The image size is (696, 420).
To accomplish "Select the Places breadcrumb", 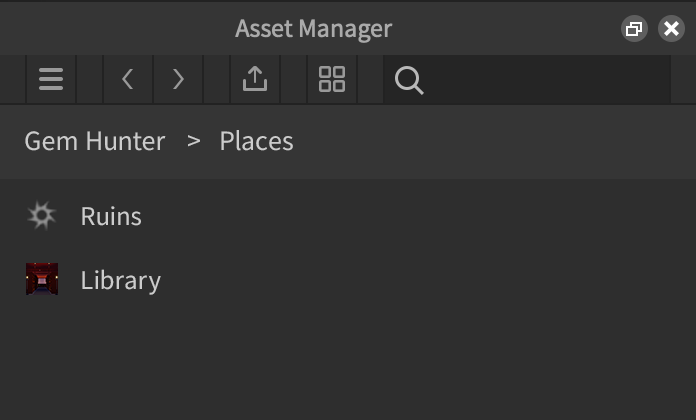I will [x=256, y=141].
